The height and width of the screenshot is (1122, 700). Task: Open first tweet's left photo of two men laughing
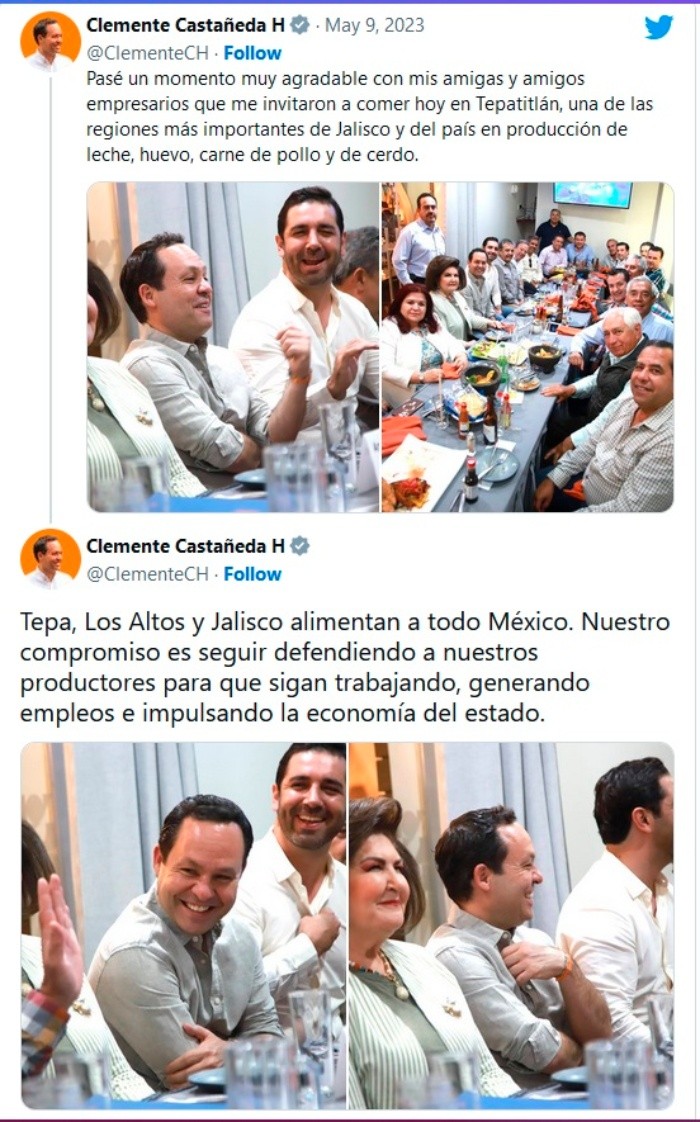point(233,347)
